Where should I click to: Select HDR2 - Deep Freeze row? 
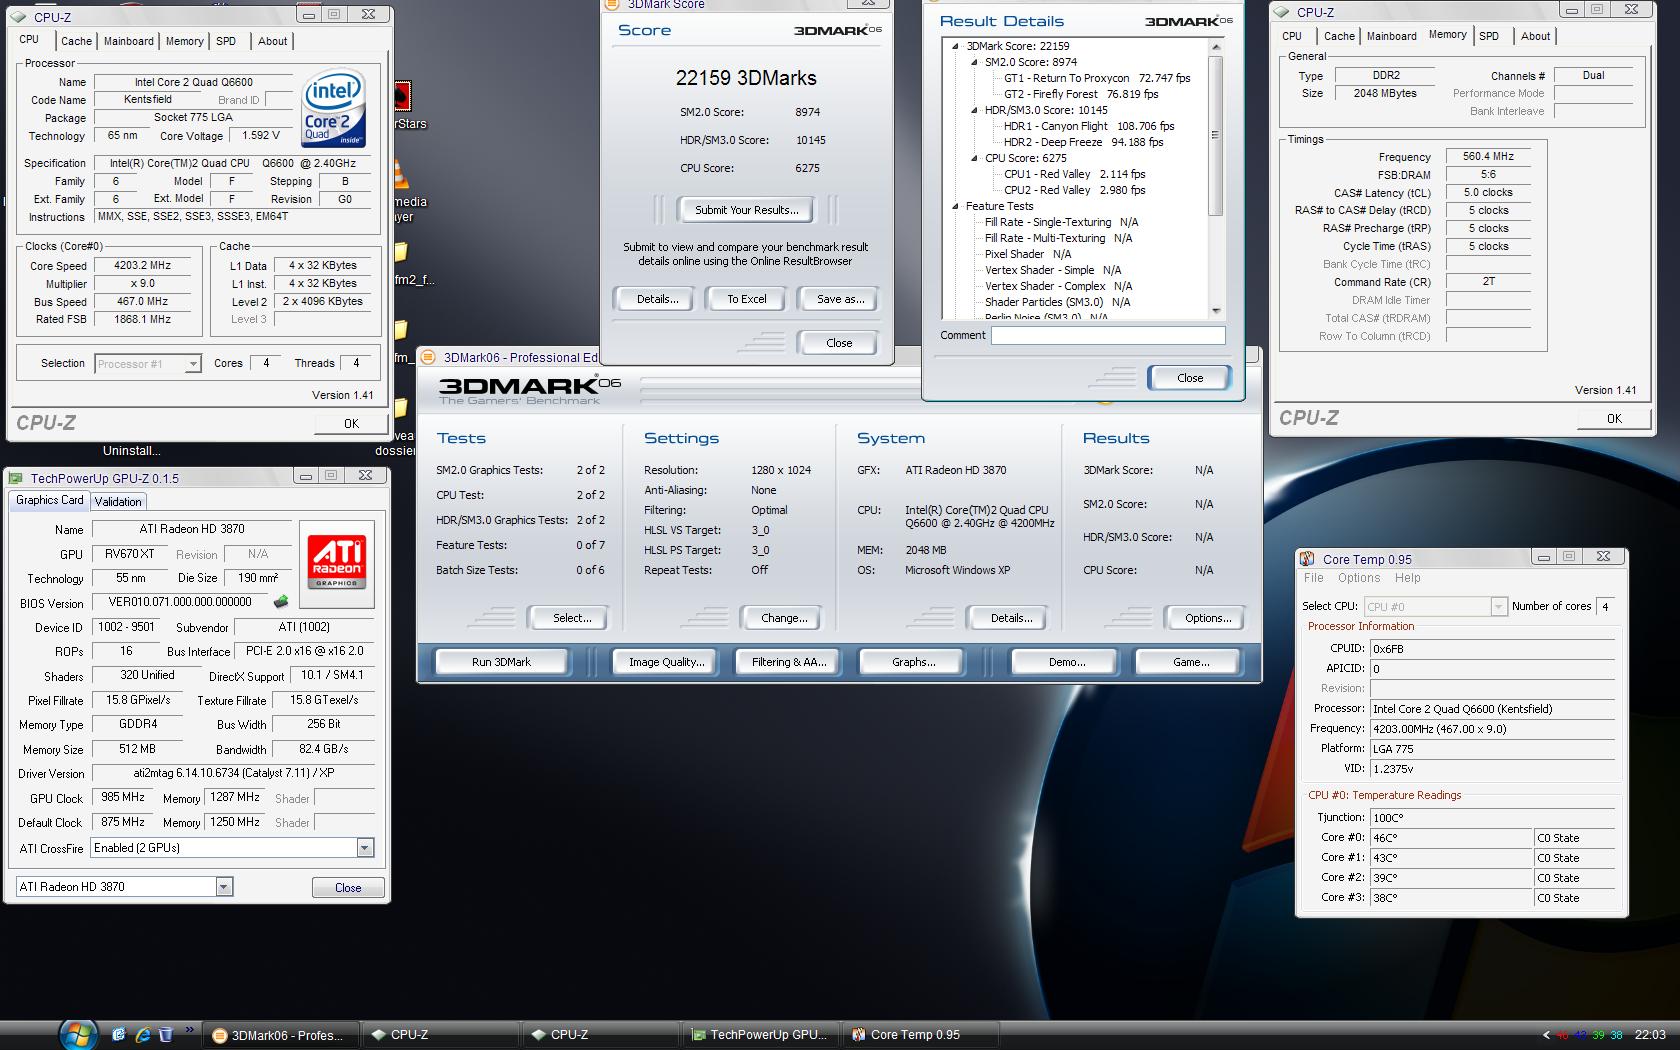pyautogui.click(x=1084, y=142)
